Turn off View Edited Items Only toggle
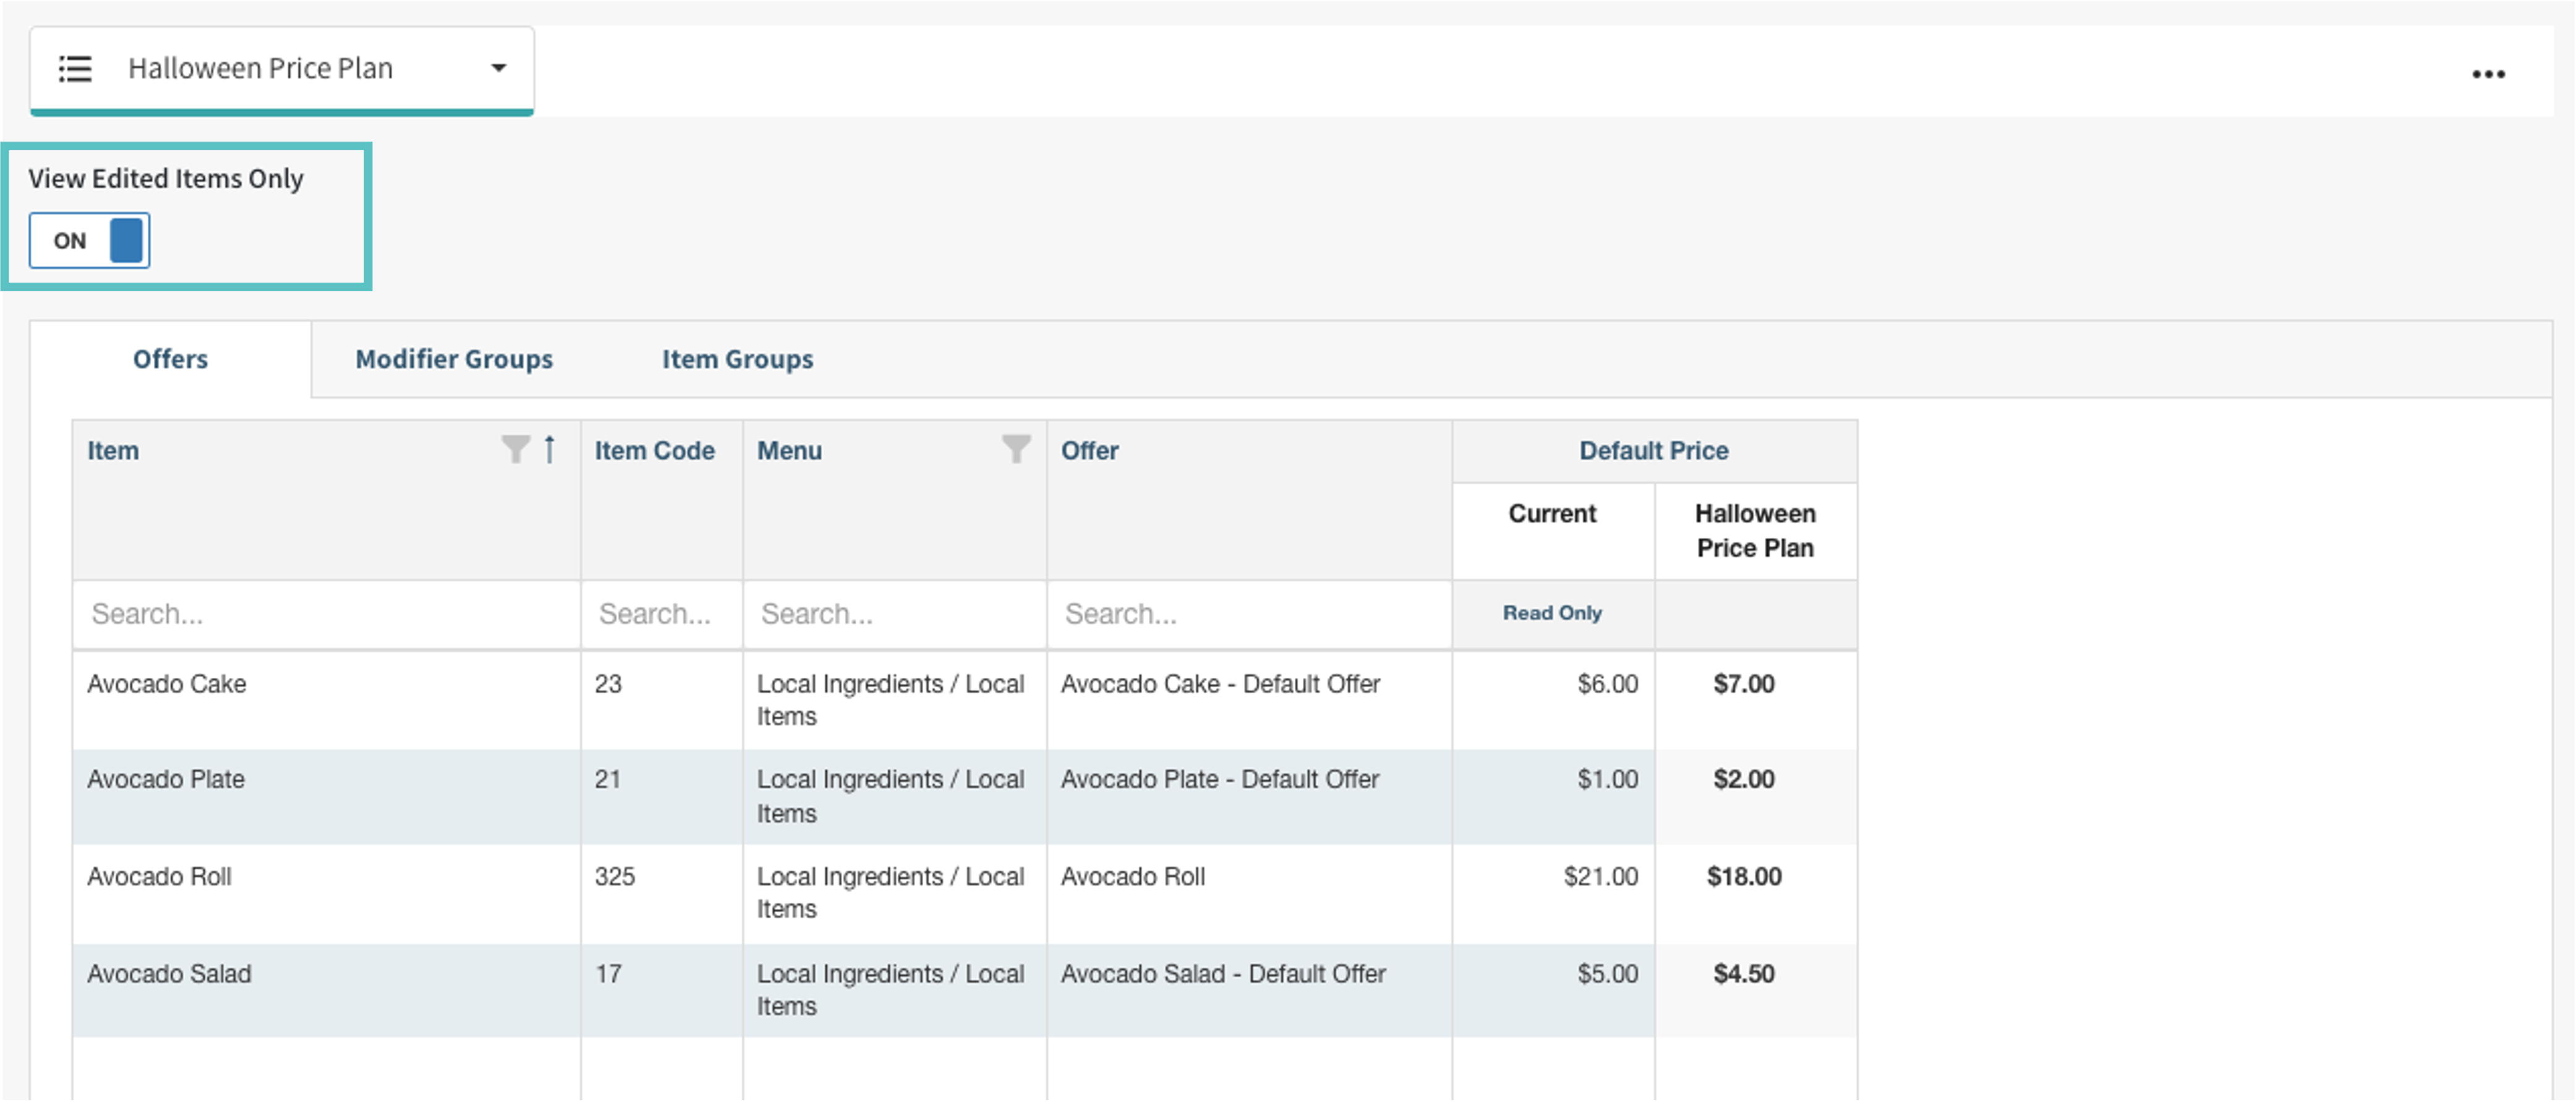 click(x=90, y=240)
